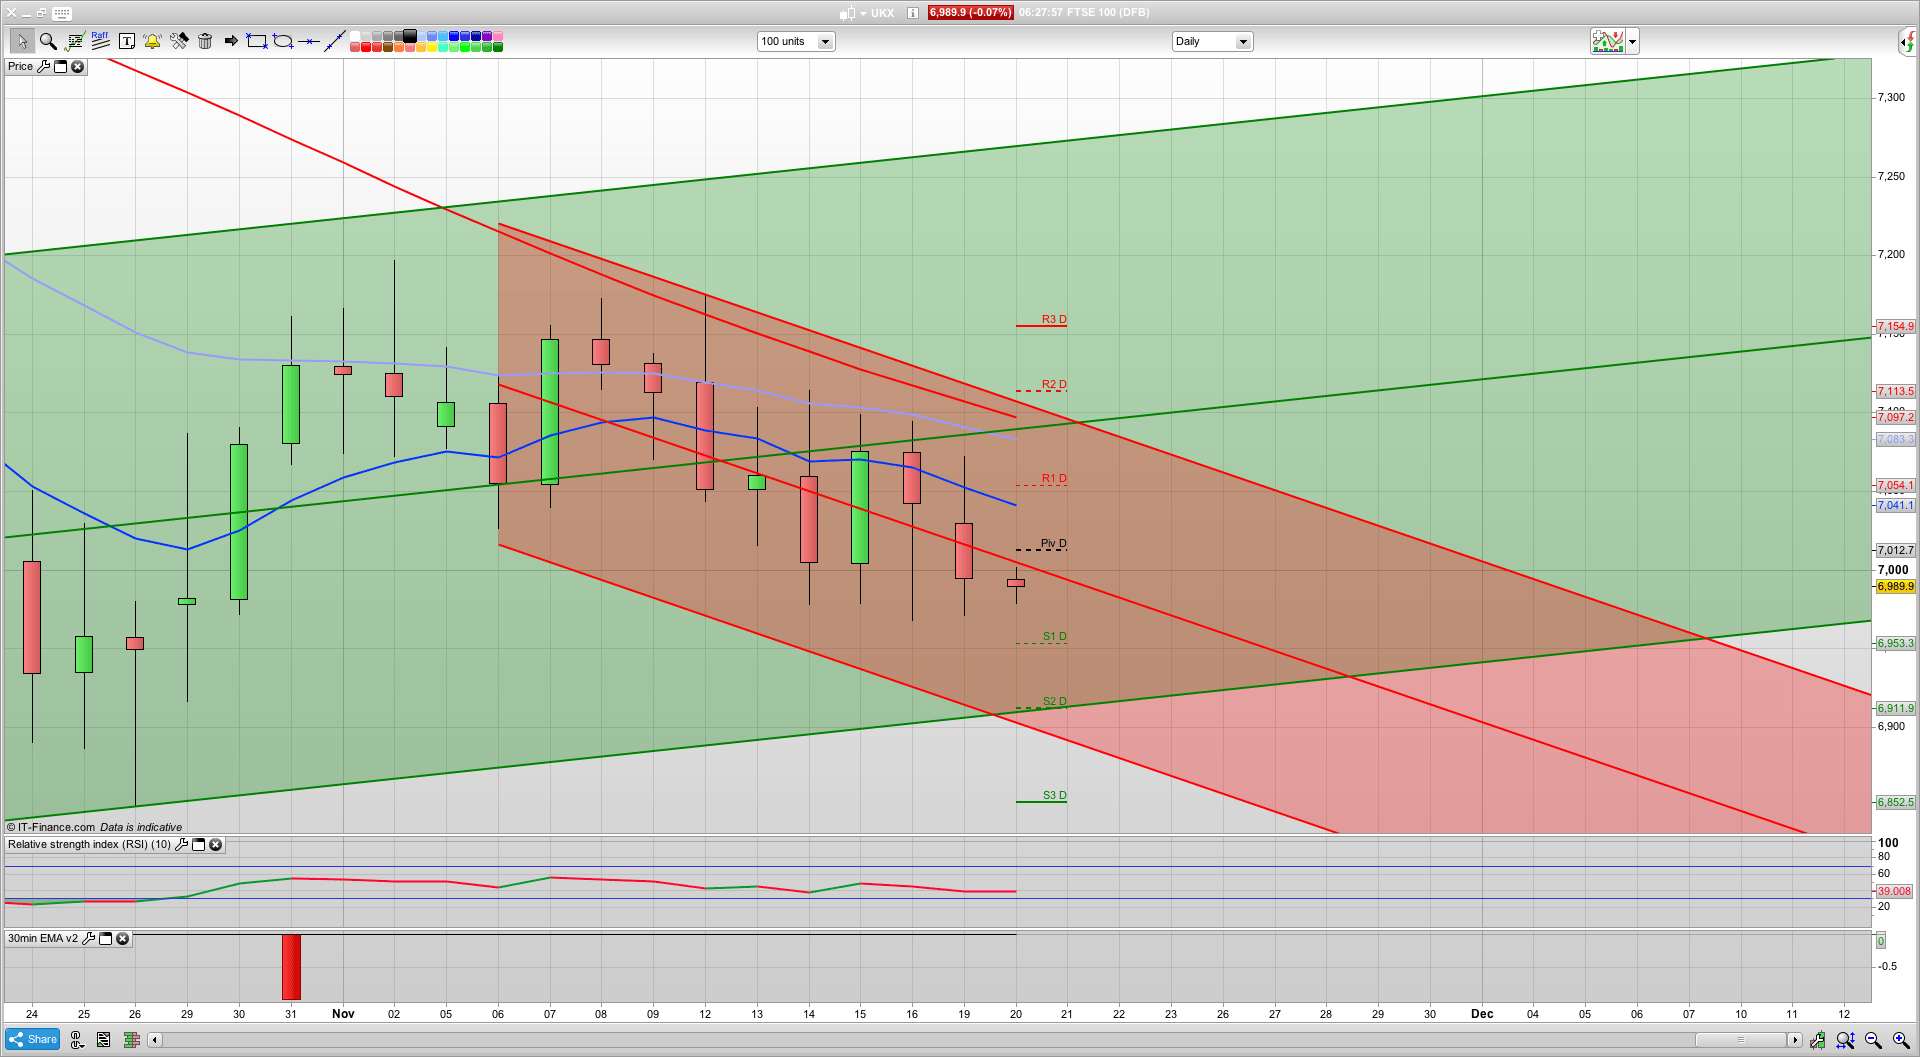The image size is (1920, 1057).
Task: Change the Daily timeframe dropdown
Action: tap(1243, 41)
